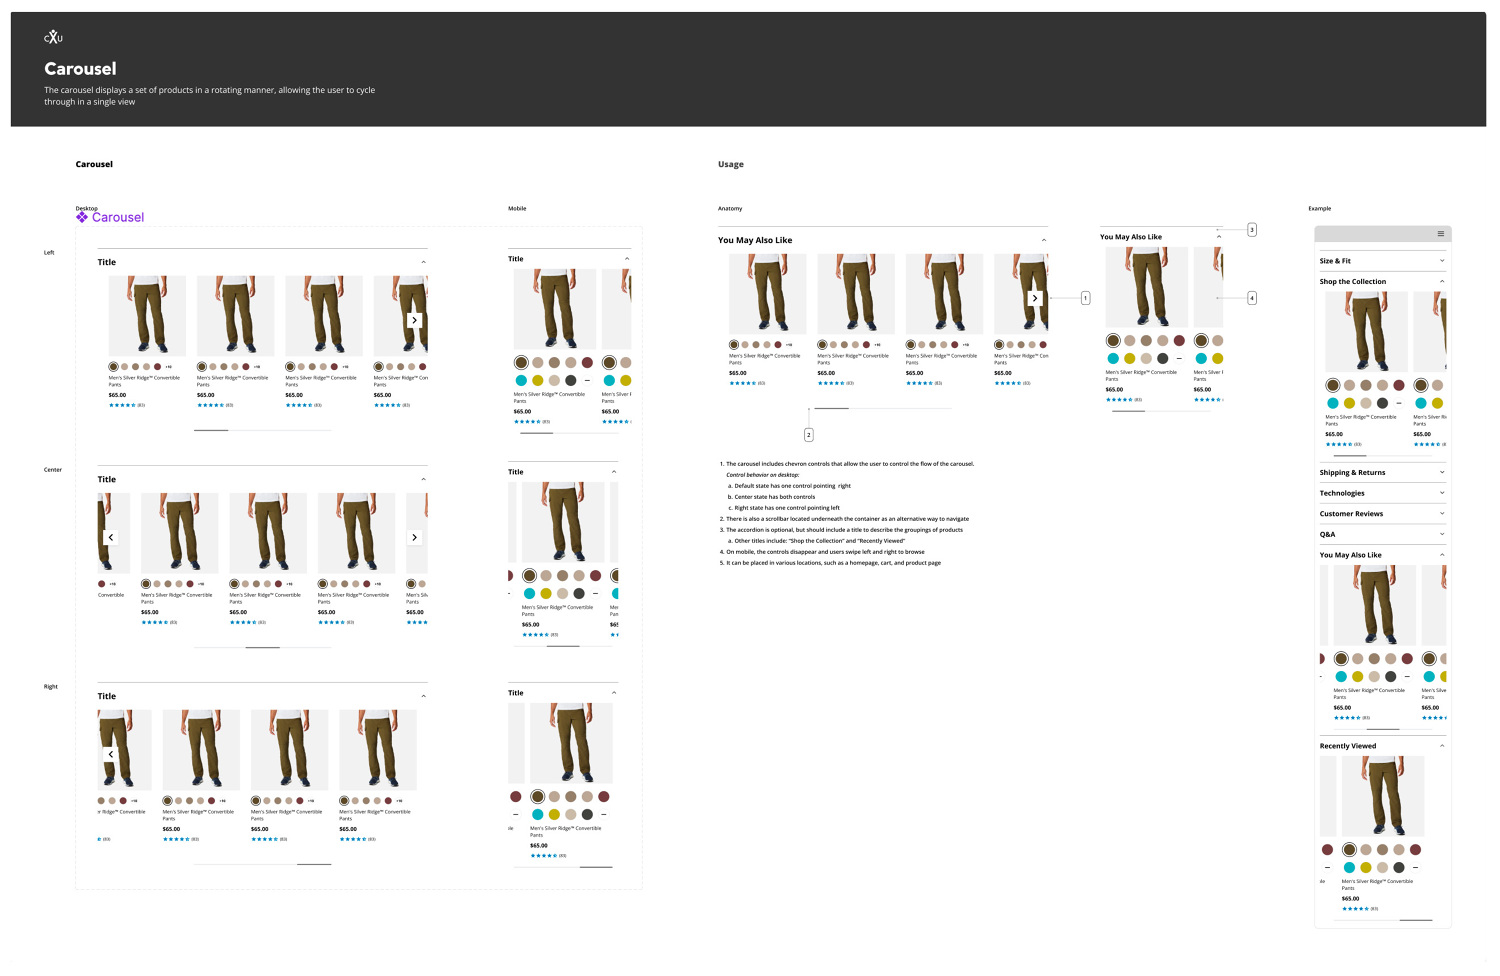Click previous chevron in Center desktop carousel
Image resolution: width=1500 pixels, height=976 pixels.
pos(111,538)
